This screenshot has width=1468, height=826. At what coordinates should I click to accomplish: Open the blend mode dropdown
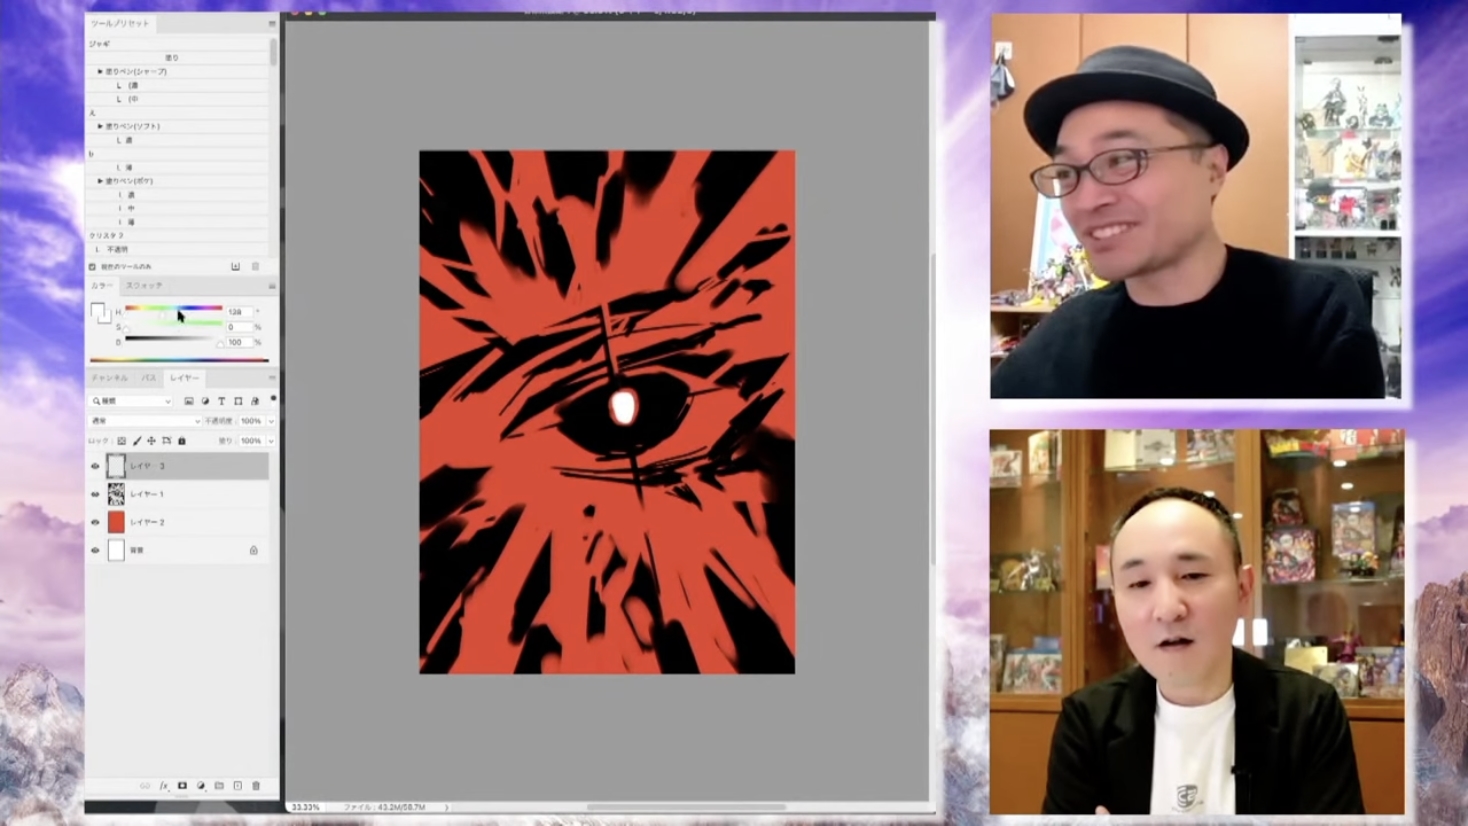[x=145, y=421]
